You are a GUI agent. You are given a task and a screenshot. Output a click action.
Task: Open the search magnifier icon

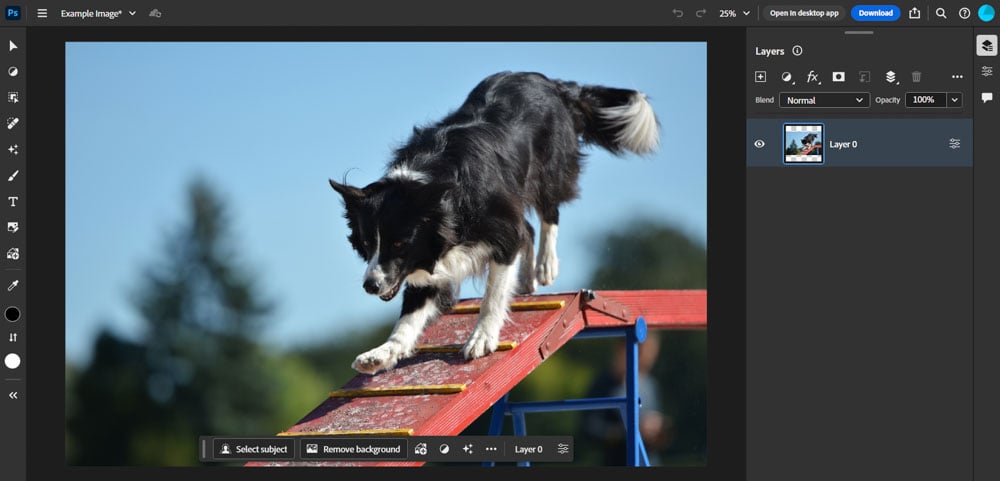click(941, 13)
